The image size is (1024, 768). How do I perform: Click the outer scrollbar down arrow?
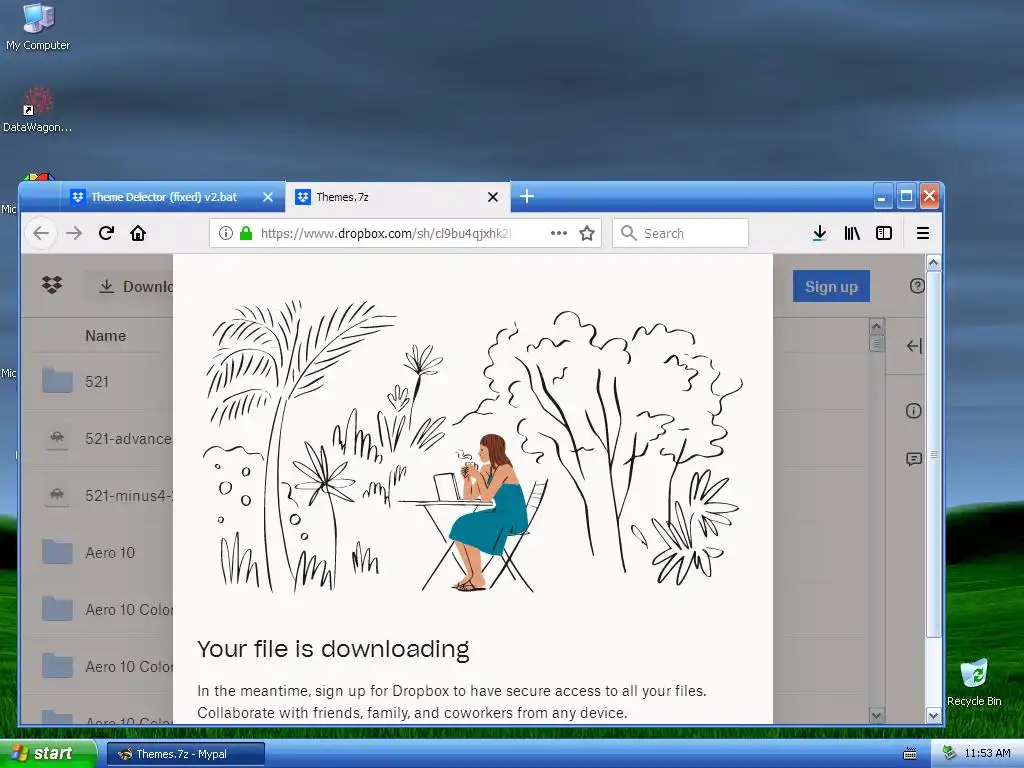934,716
